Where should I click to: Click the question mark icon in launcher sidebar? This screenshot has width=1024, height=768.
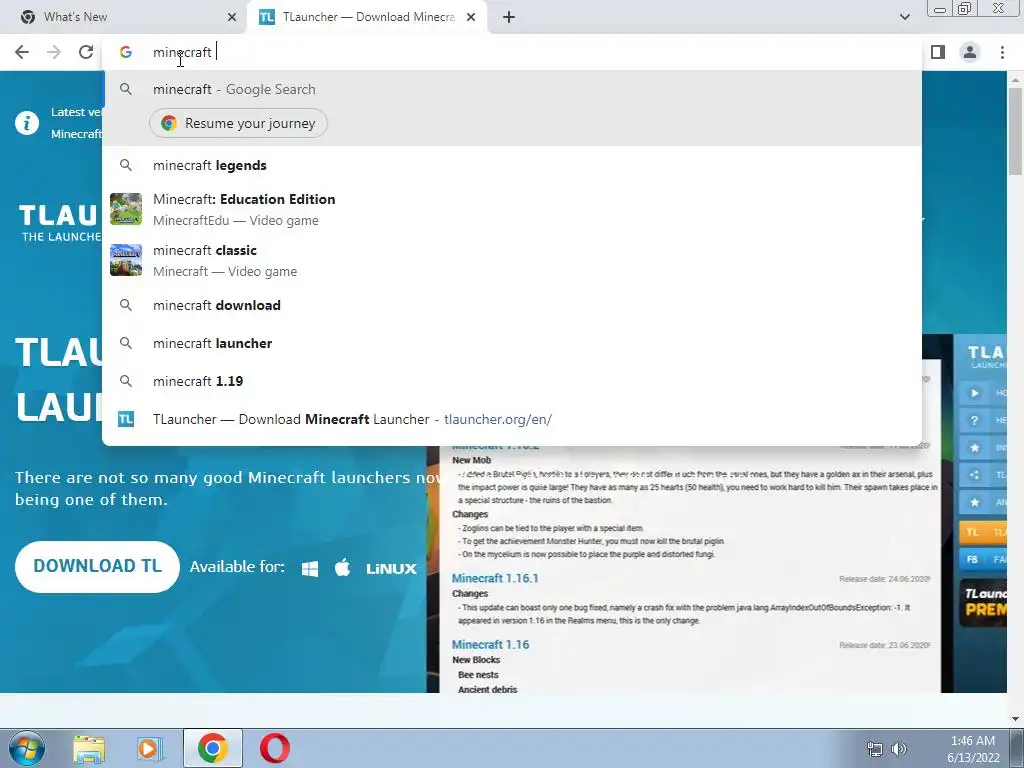tap(974, 421)
